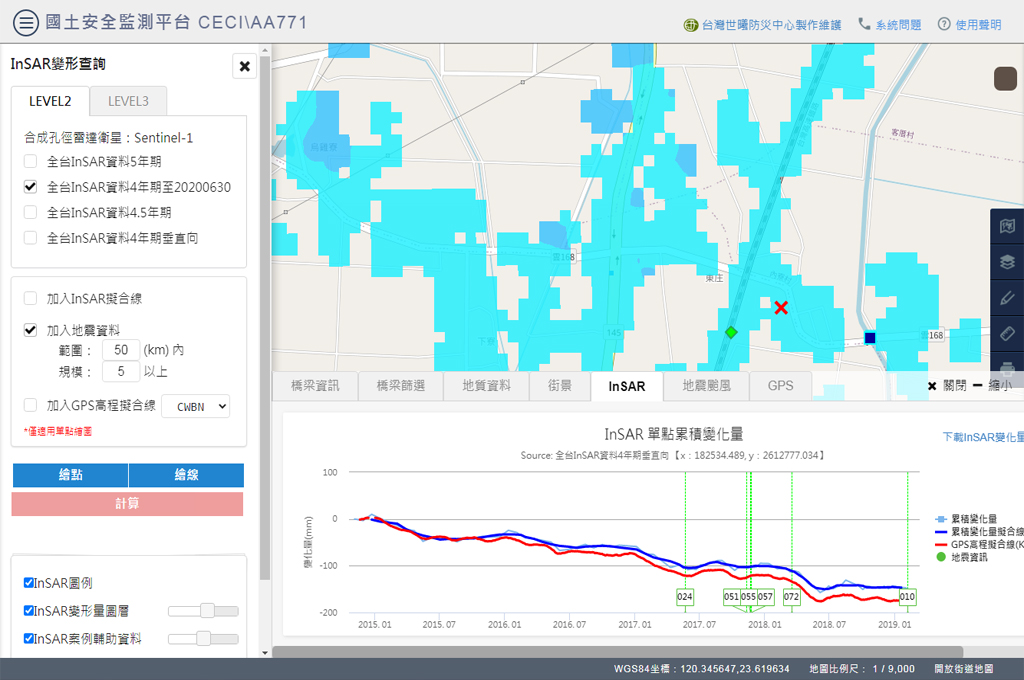This screenshot has width=1024, height=680.
Task: Close the InSAR變形查詢 panel
Action: click(244, 66)
